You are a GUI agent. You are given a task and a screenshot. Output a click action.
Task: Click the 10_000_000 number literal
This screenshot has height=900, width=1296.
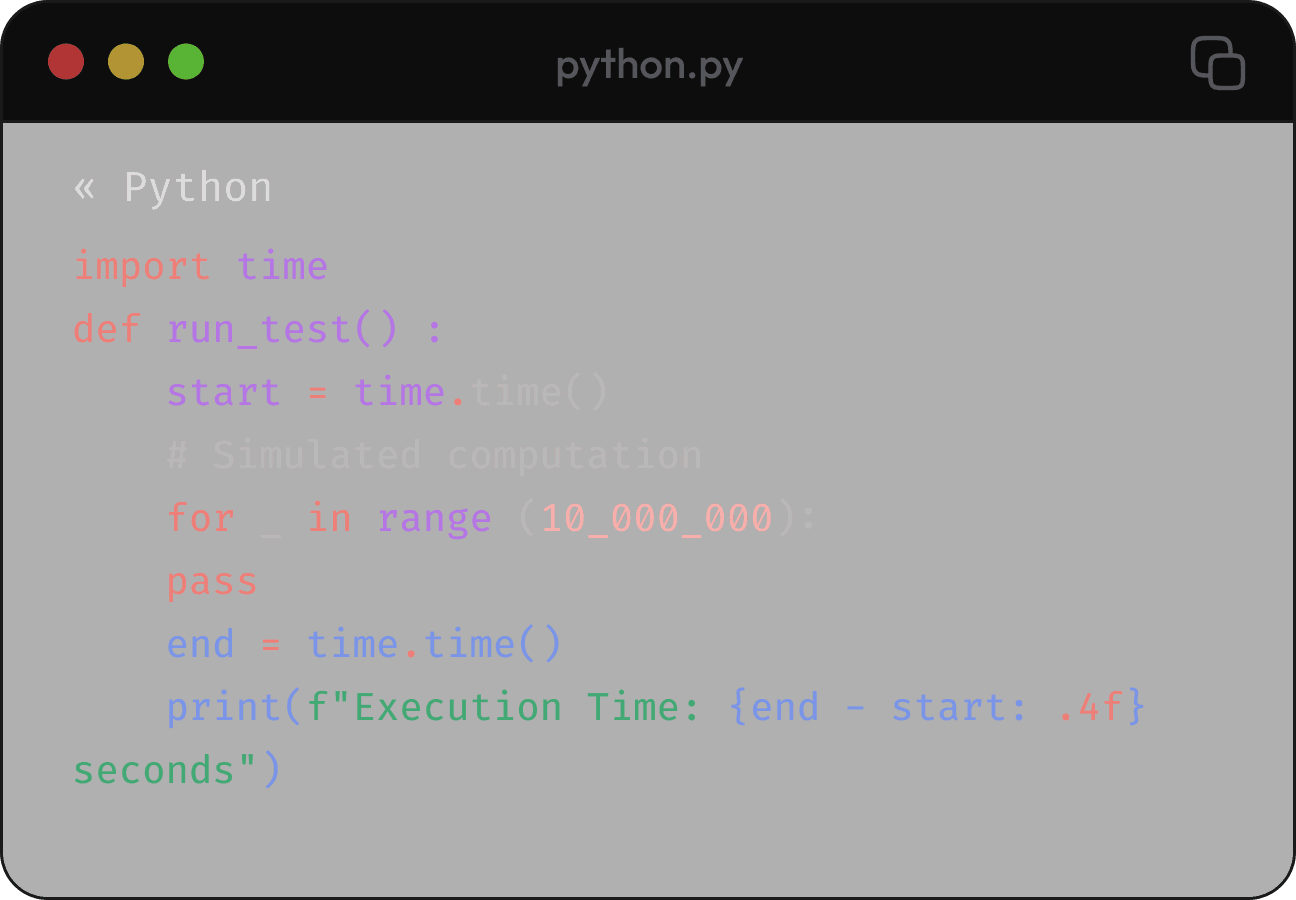point(657,518)
